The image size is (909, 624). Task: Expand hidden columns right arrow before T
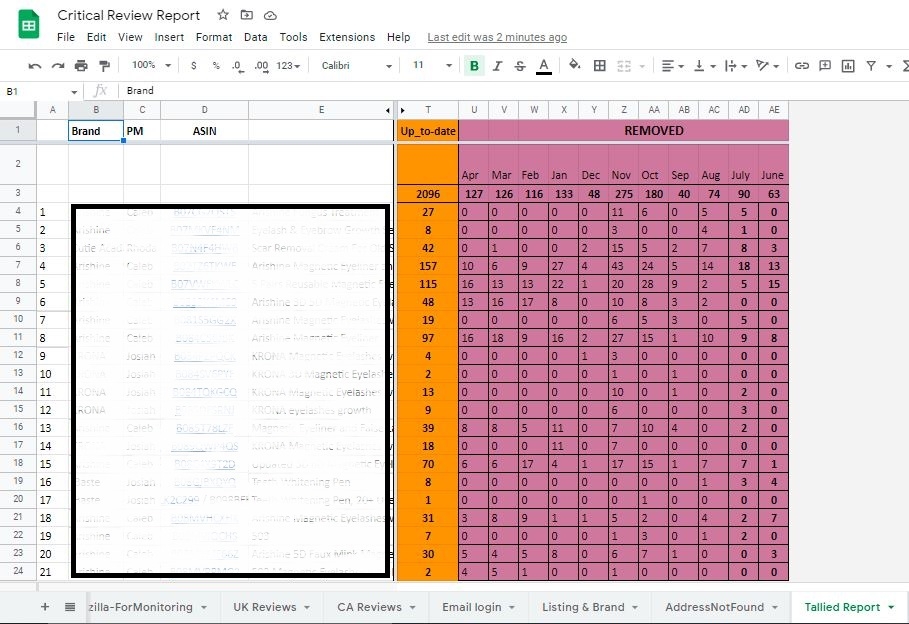pos(402,110)
